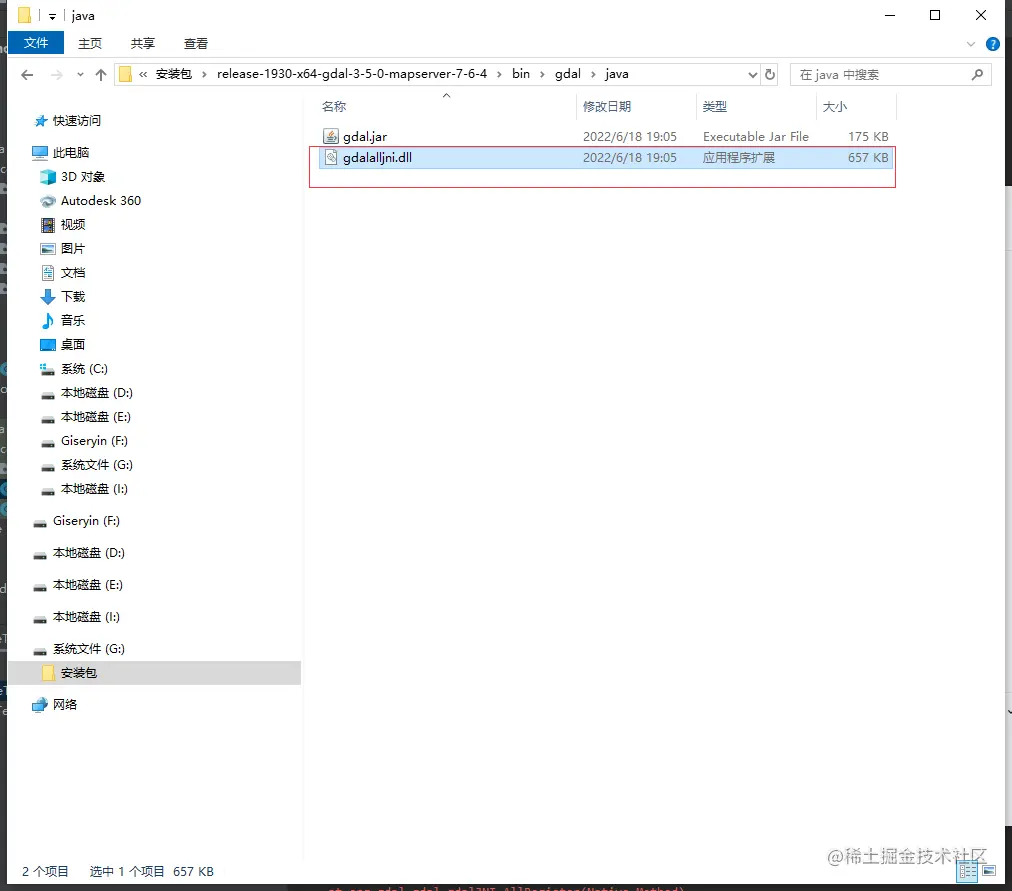Click the java breadcrumb segment
Viewport: 1012px width, 891px height.
pos(617,74)
